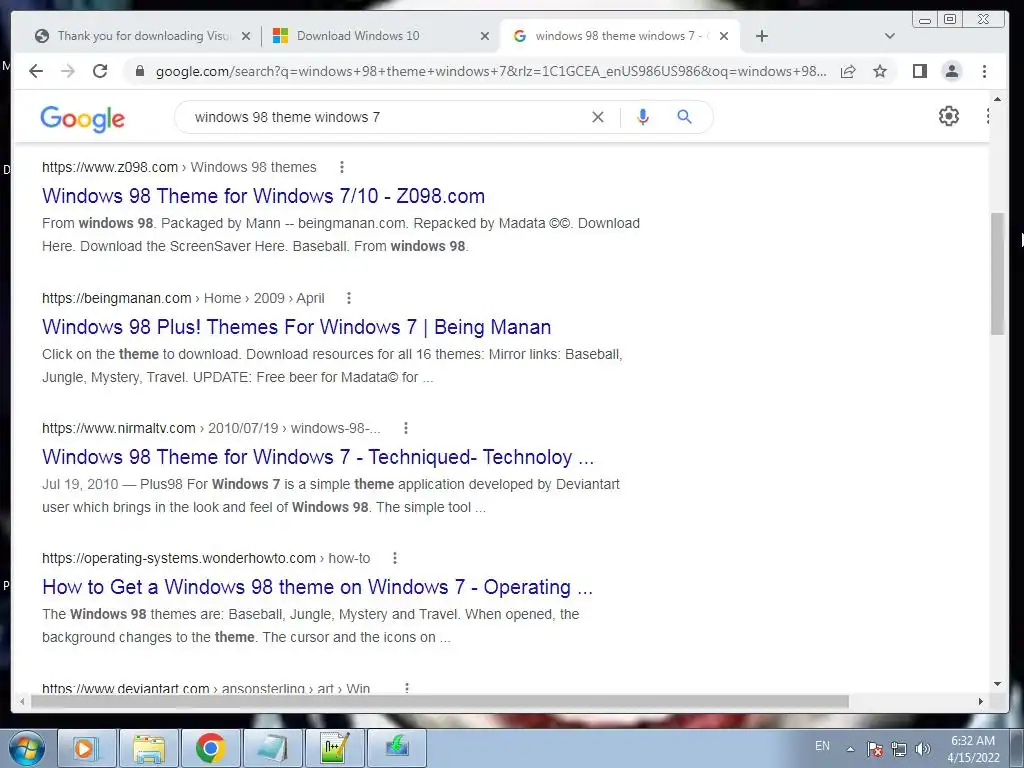The image size is (1024, 768).
Task: Click the Google apps dots beside the gear
Action: [x=987, y=116]
